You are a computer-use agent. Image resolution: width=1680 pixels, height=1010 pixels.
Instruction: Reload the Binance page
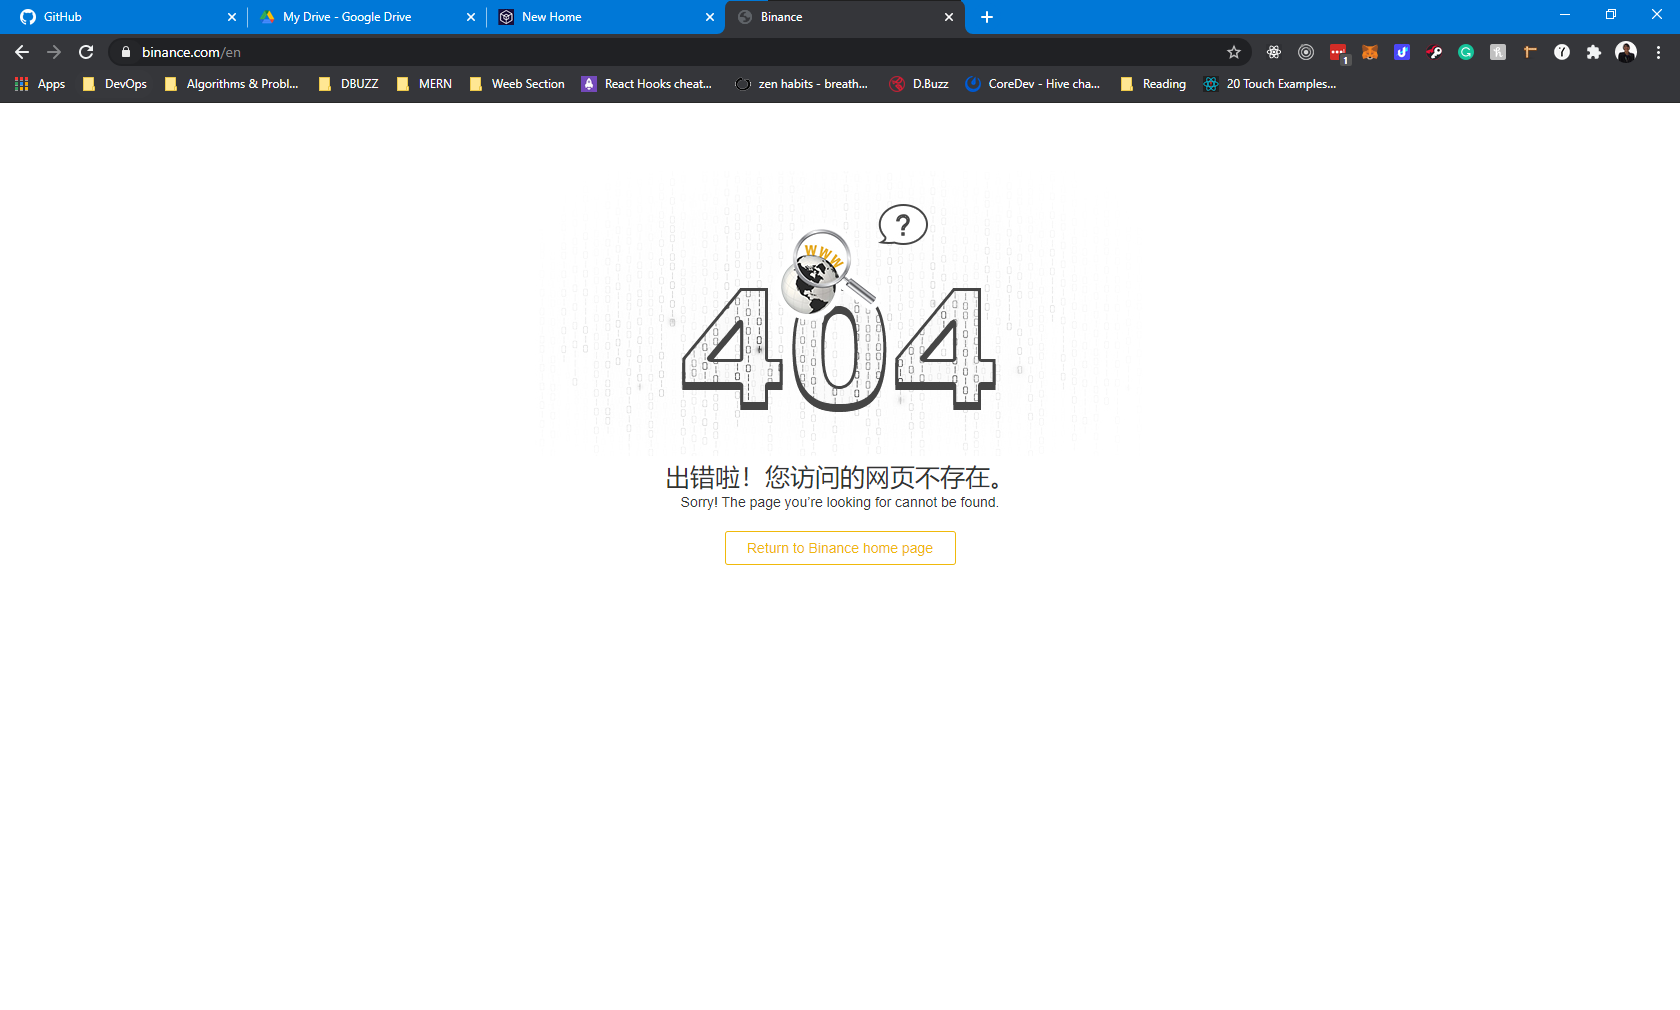(86, 52)
